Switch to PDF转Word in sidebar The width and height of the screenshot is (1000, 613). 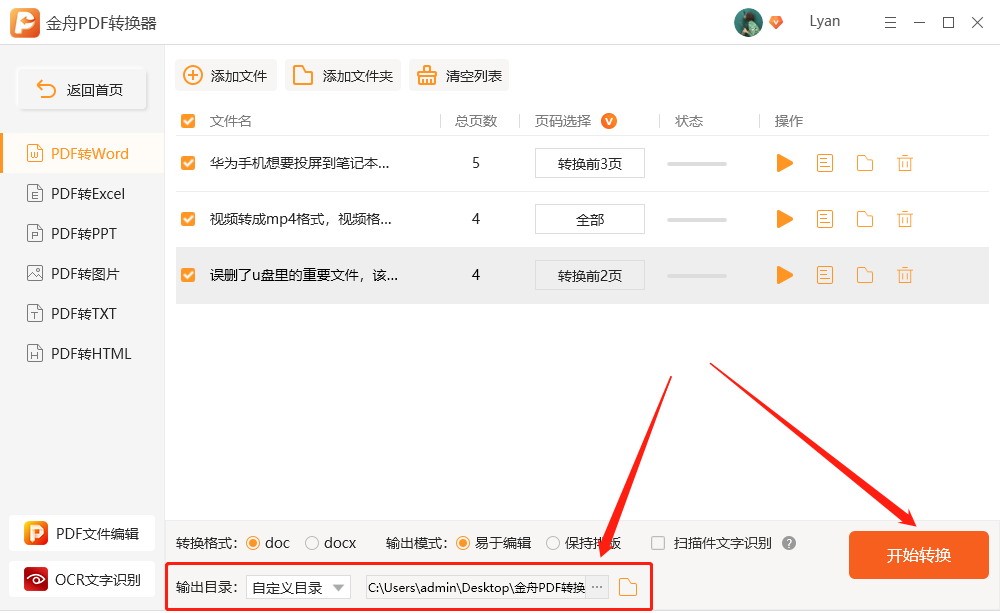(83, 153)
